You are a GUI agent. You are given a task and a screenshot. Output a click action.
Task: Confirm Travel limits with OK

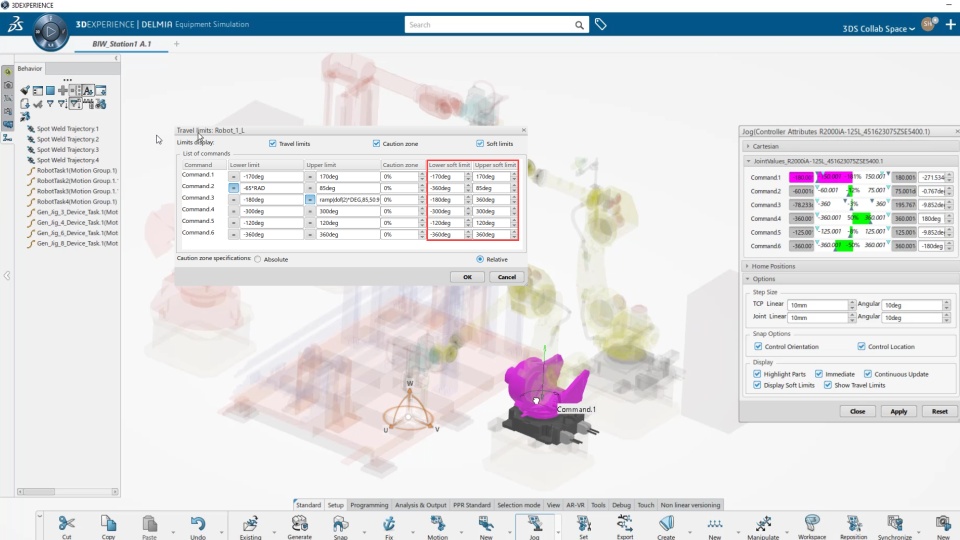[x=467, y=277]
